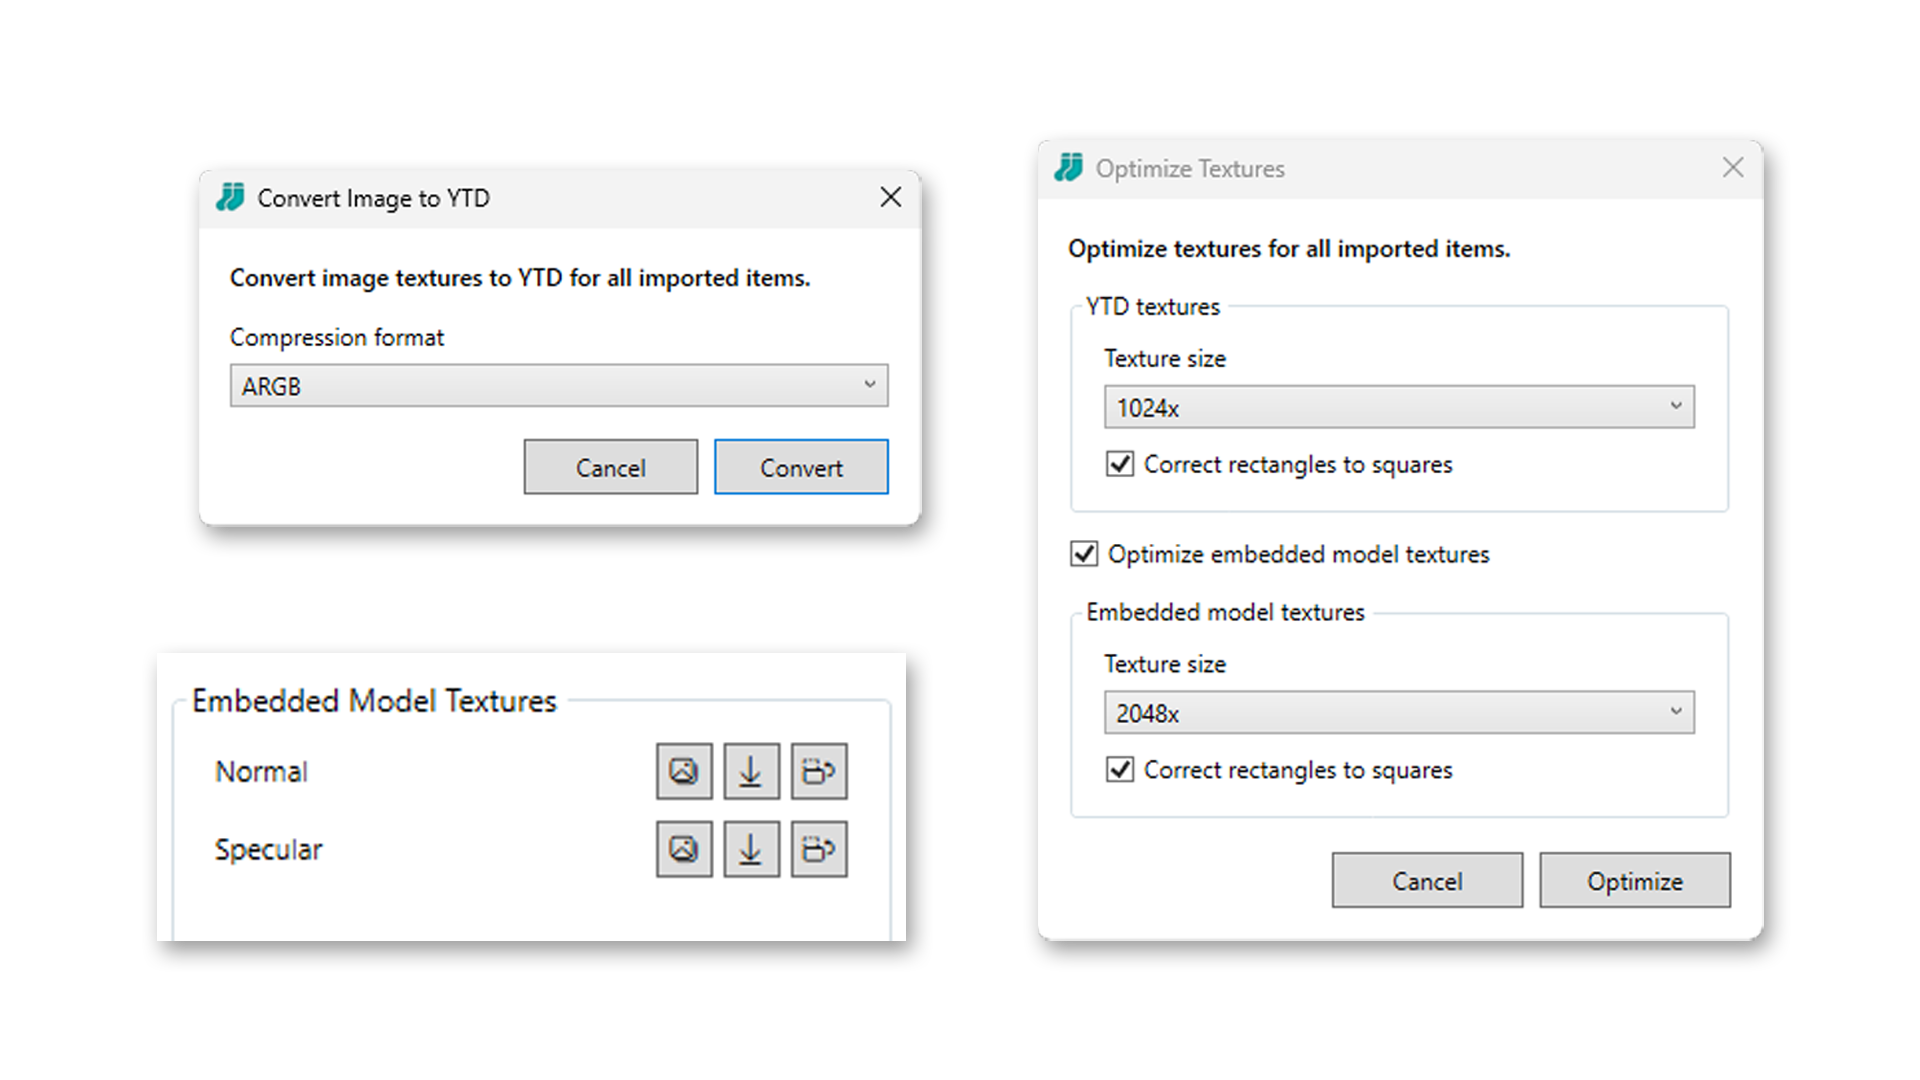Uncheck Correct rectangles to squares under YTD textures
This screenshot has height=1080, width=1920.
pos(1120,464)
